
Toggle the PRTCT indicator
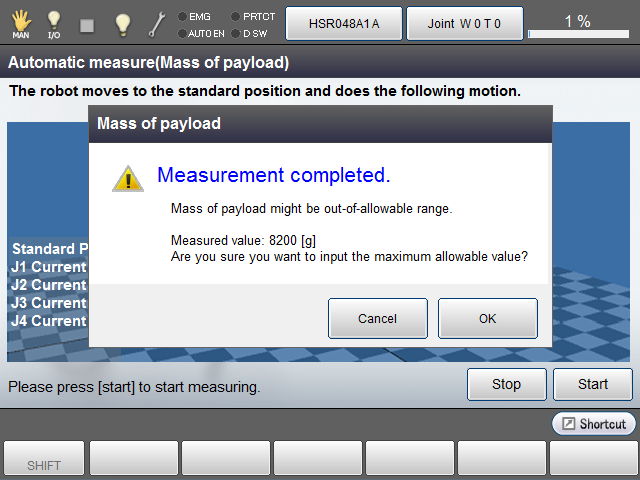pyautogui.click(x=236, y=16)
